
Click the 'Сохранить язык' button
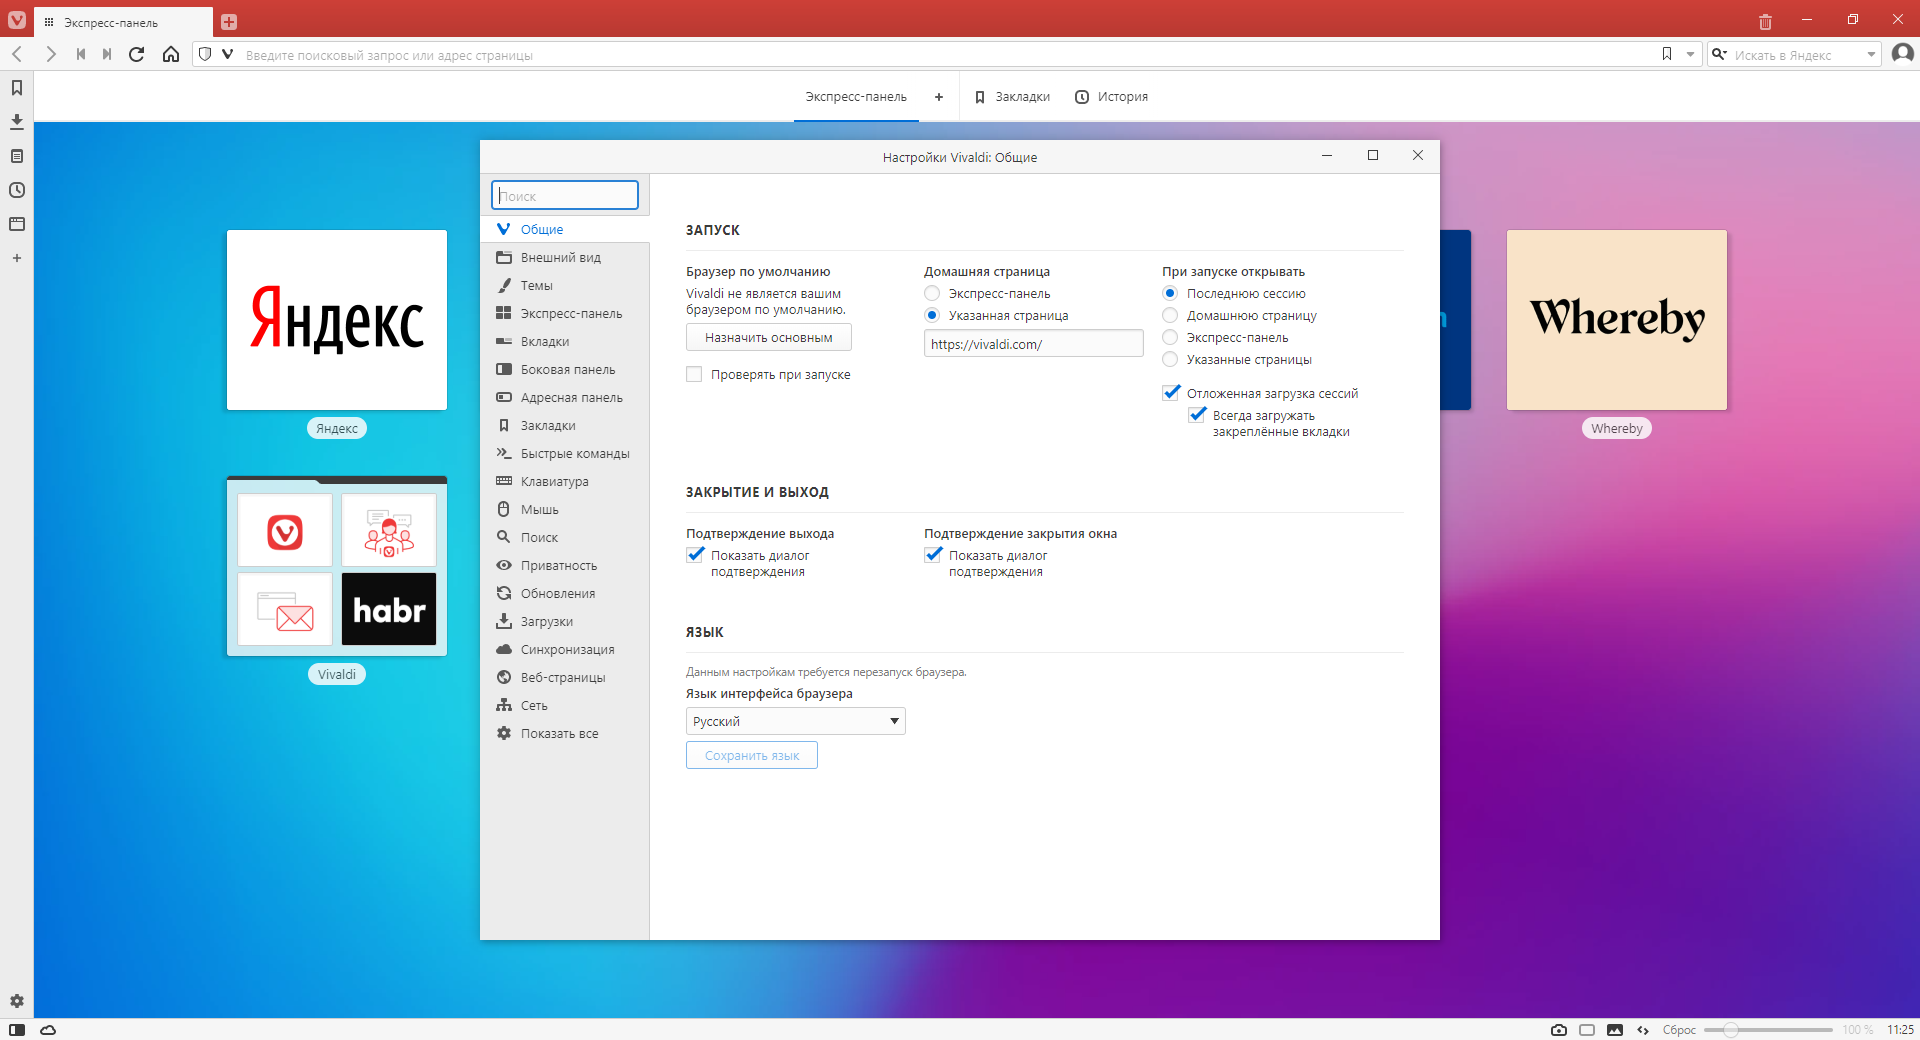751,756
